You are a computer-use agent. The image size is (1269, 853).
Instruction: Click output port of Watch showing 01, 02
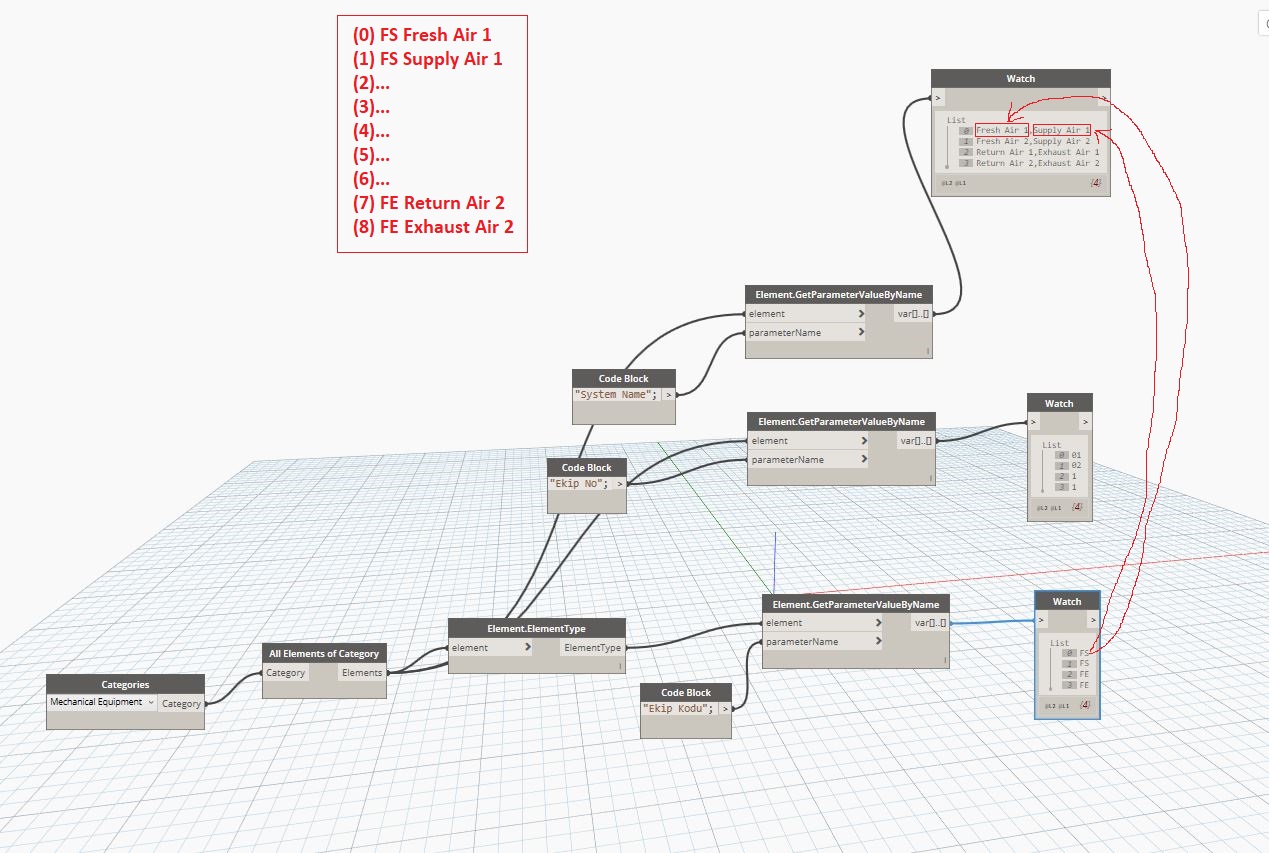[x=1085, y=422]
